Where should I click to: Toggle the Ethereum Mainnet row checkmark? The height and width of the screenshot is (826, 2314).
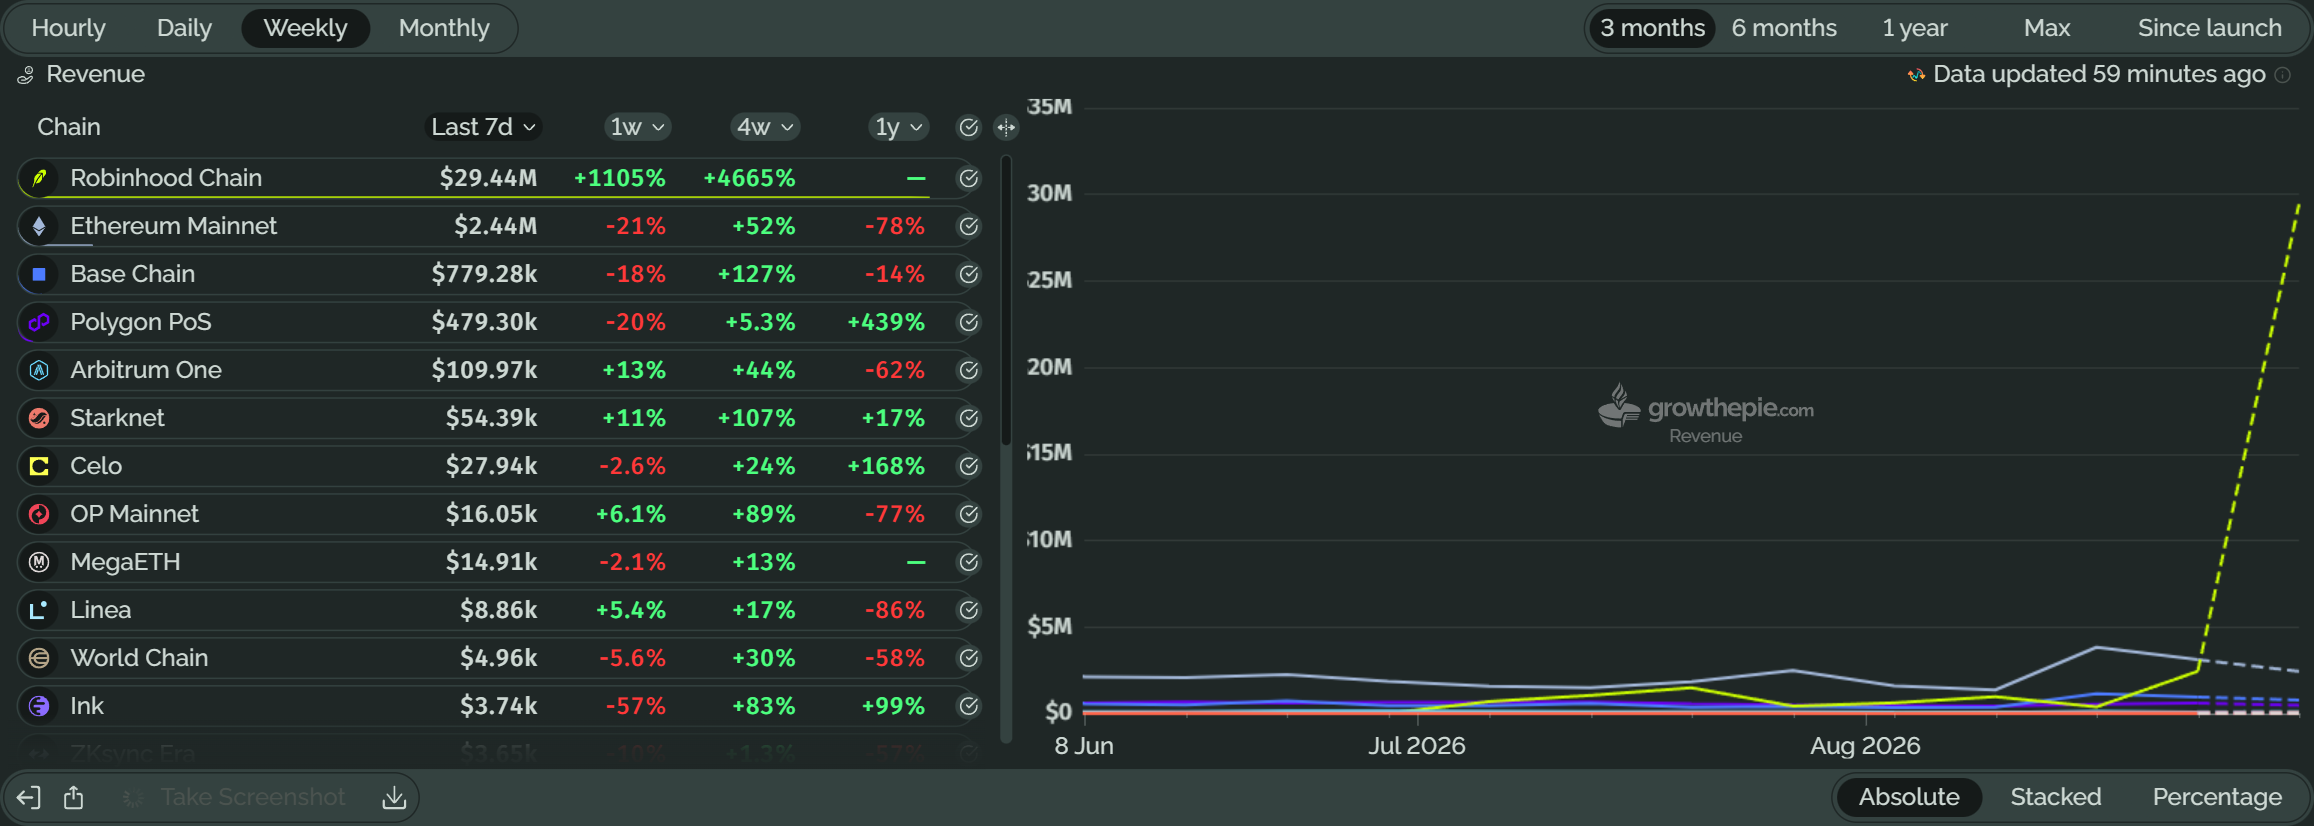968,226
